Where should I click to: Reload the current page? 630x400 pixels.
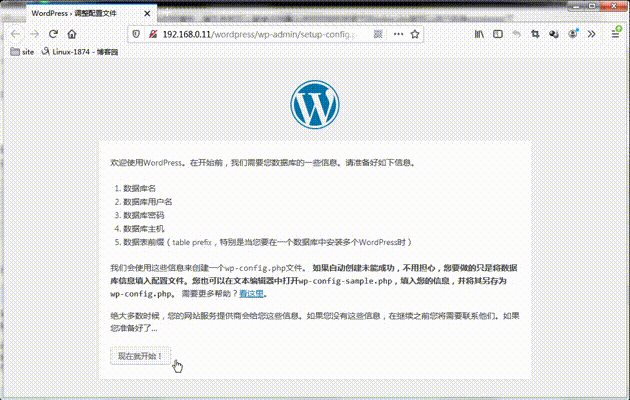53,34
